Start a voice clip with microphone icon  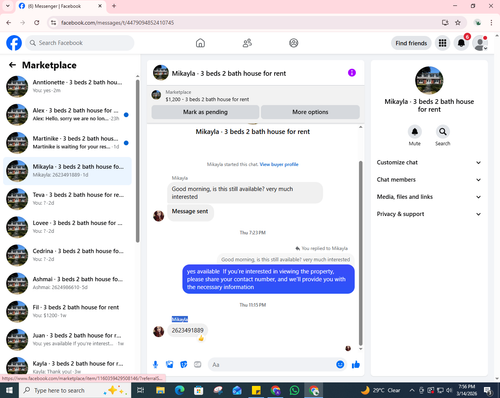click(x=155, y=364)
